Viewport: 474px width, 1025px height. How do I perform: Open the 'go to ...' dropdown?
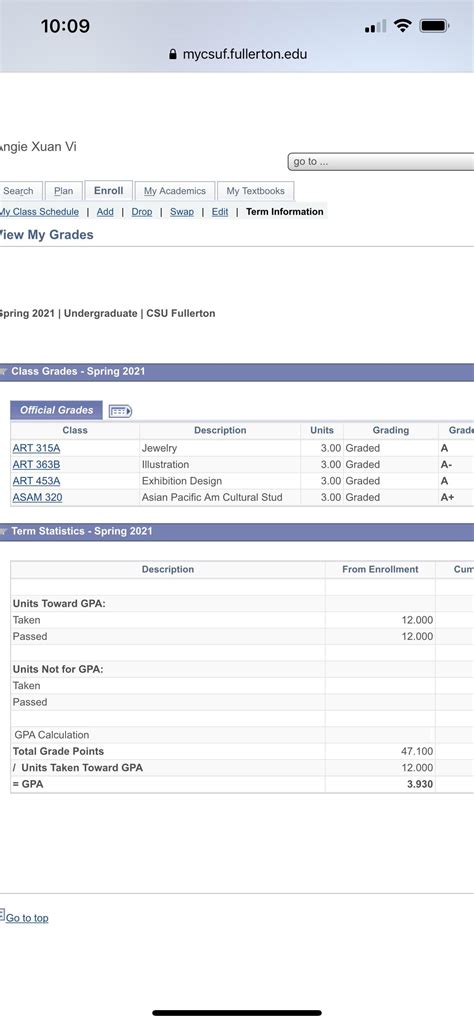(381, 161)
